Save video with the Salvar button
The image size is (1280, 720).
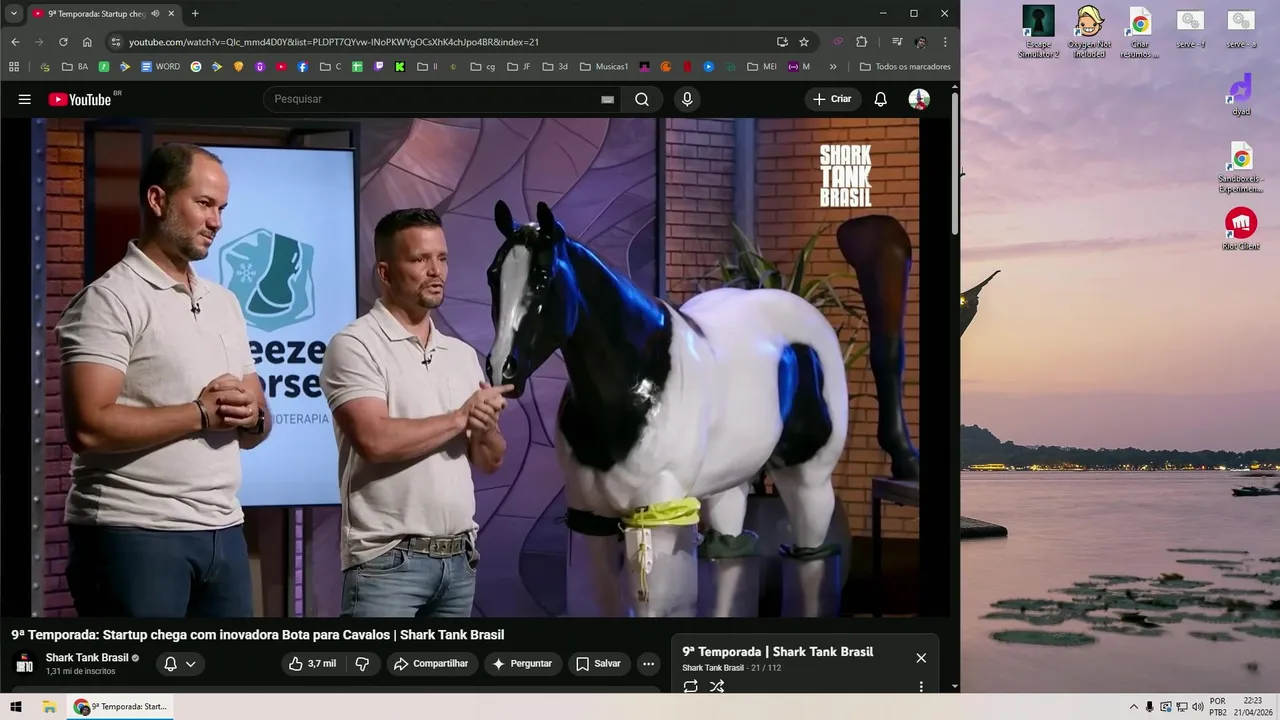pos(598,664)
